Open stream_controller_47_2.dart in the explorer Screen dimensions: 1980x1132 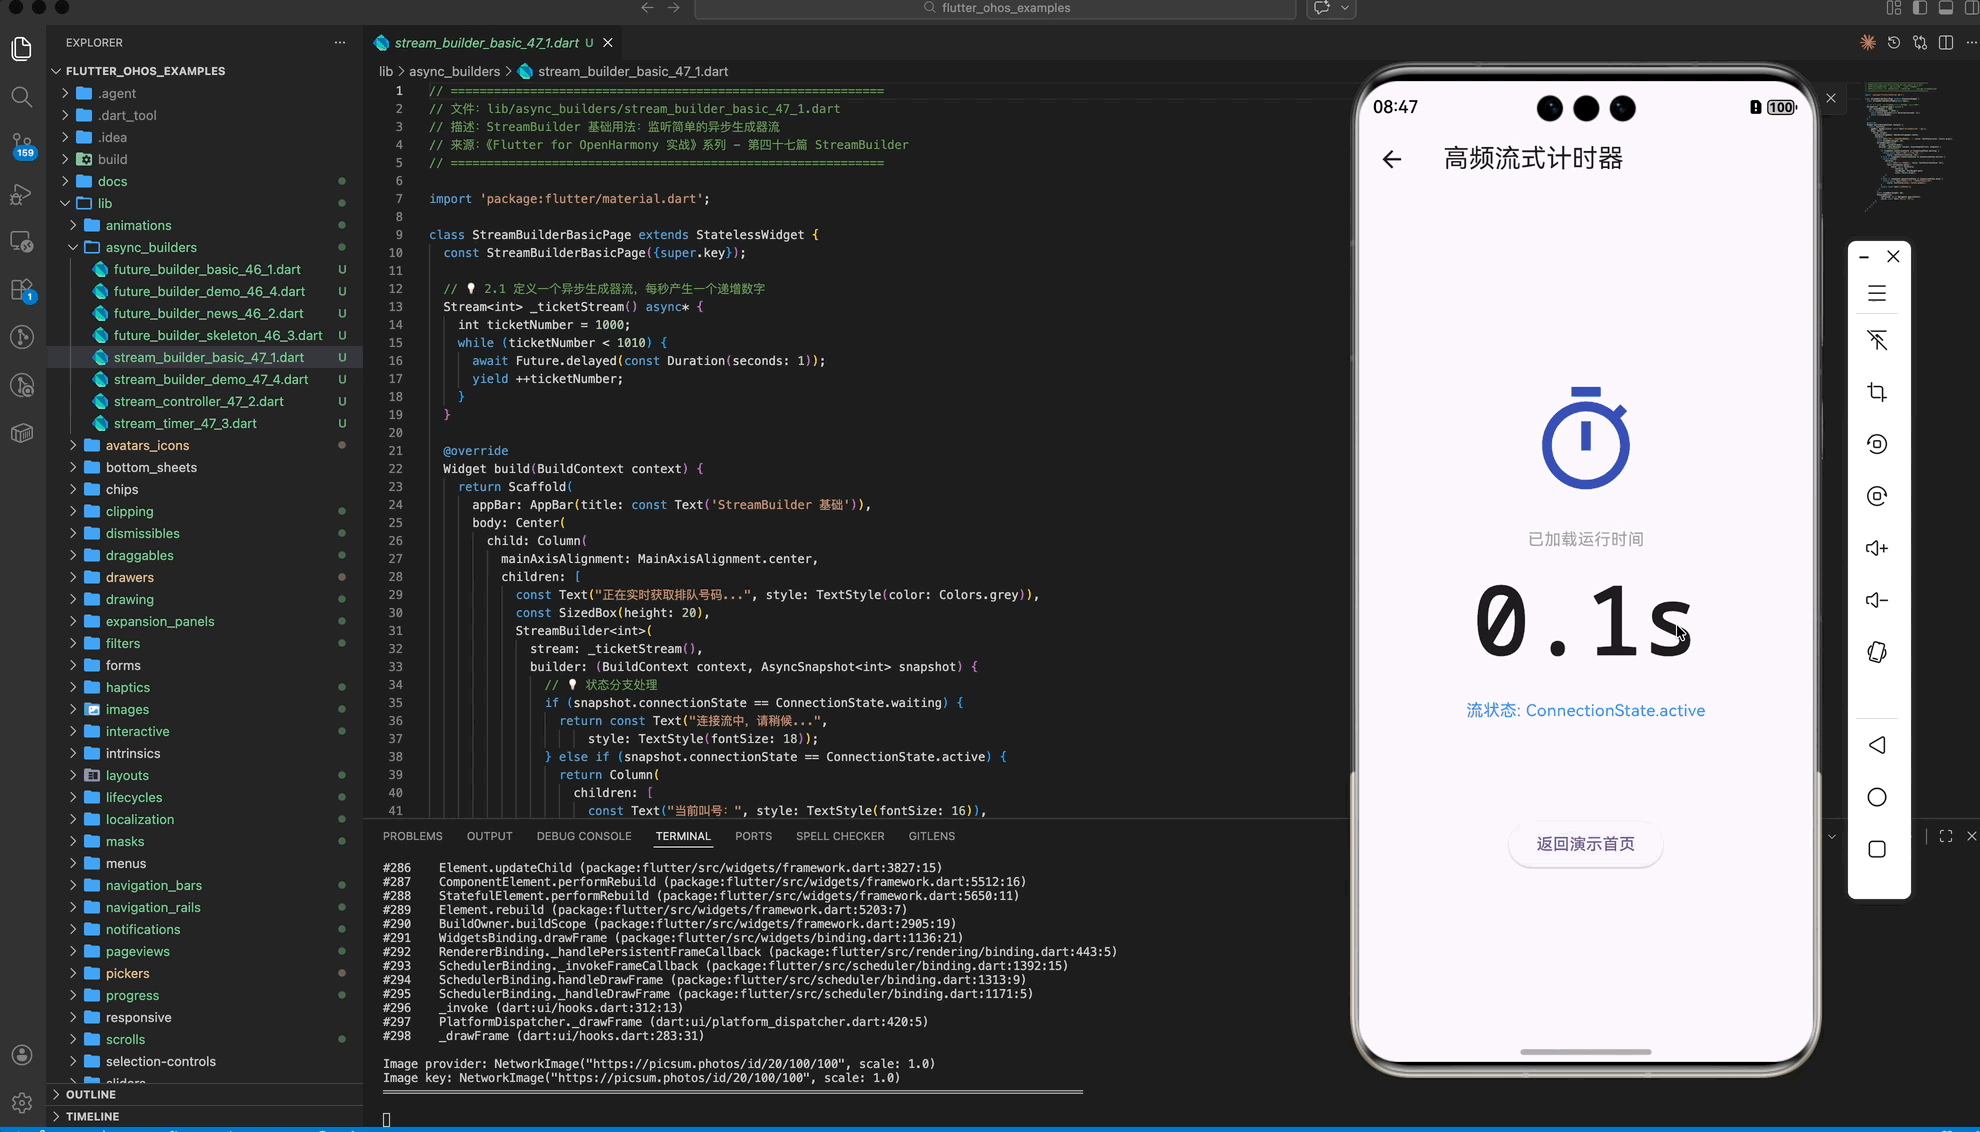(198, 401)
